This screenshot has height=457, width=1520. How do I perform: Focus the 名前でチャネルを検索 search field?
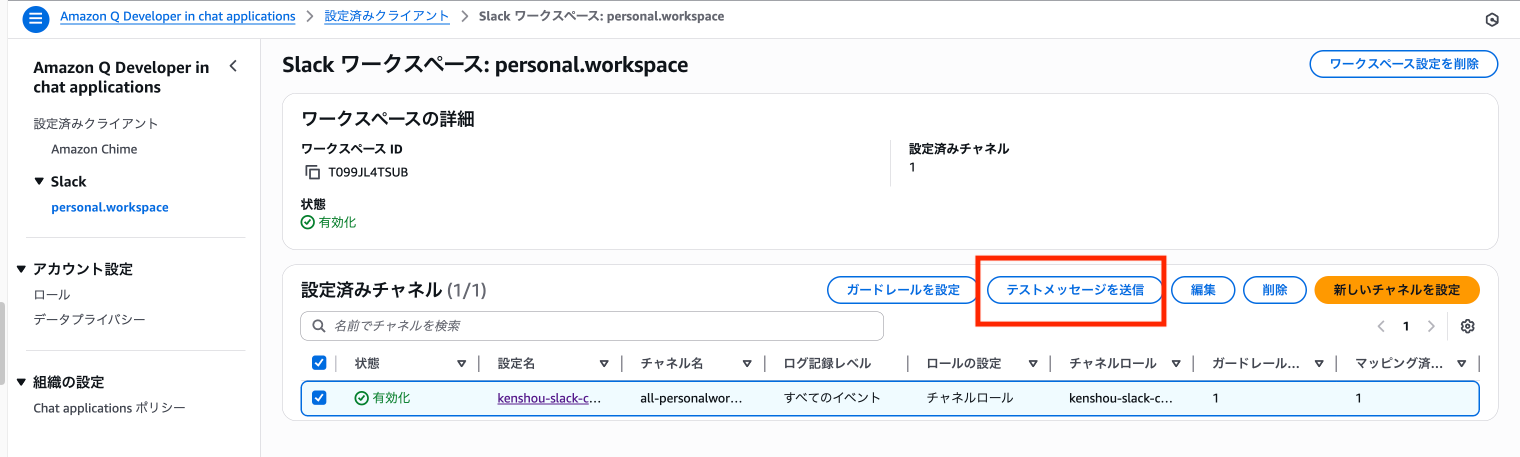coord(592,326)
